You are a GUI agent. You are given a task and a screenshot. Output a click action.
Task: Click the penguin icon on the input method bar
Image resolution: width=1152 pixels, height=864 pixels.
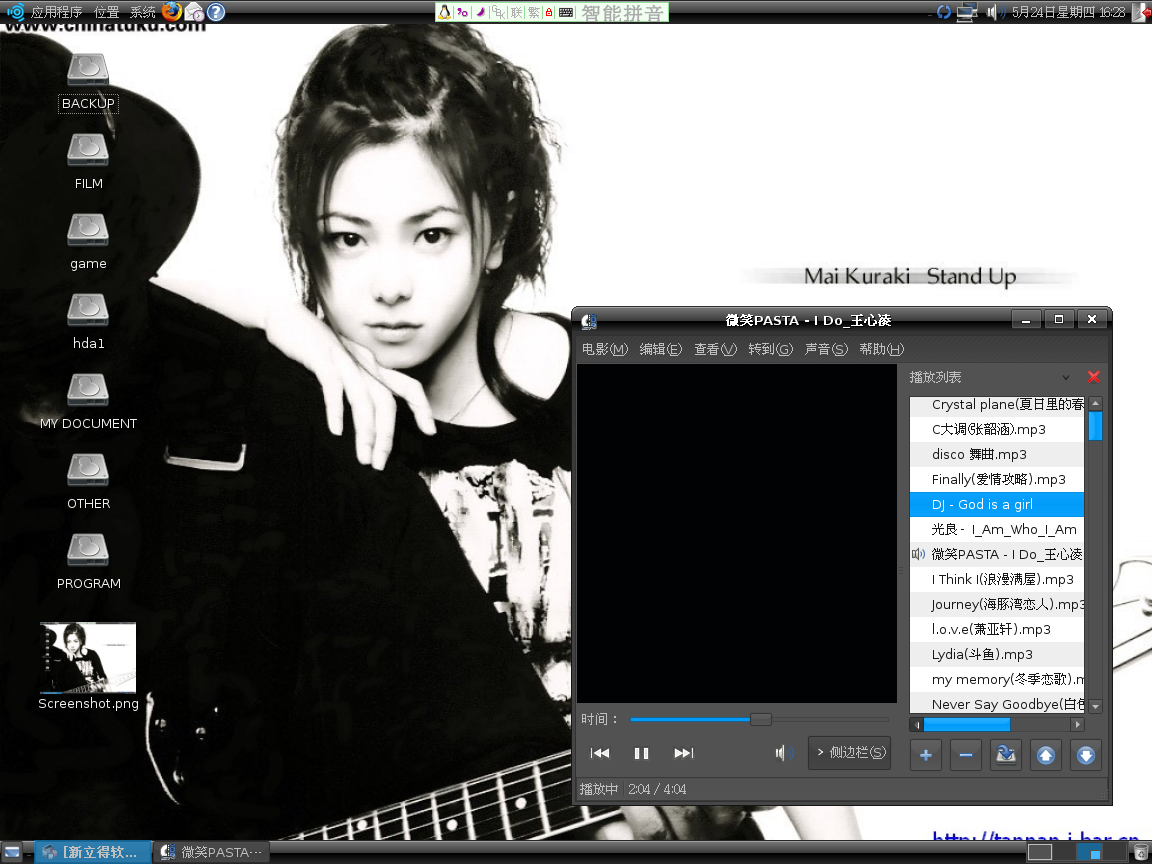pos(444,12)
